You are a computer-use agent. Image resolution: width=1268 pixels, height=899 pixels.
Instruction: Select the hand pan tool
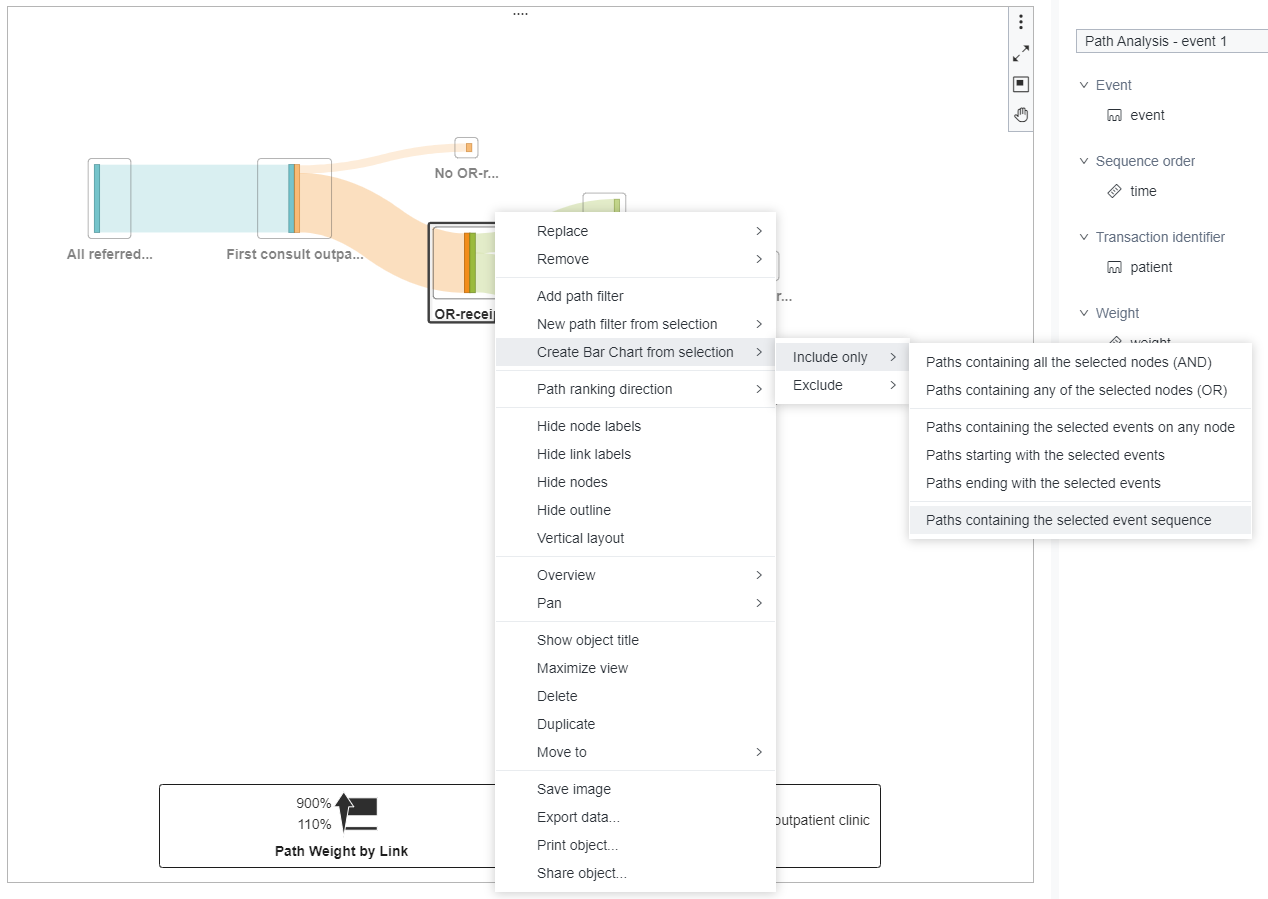[x=1021, y=114]
